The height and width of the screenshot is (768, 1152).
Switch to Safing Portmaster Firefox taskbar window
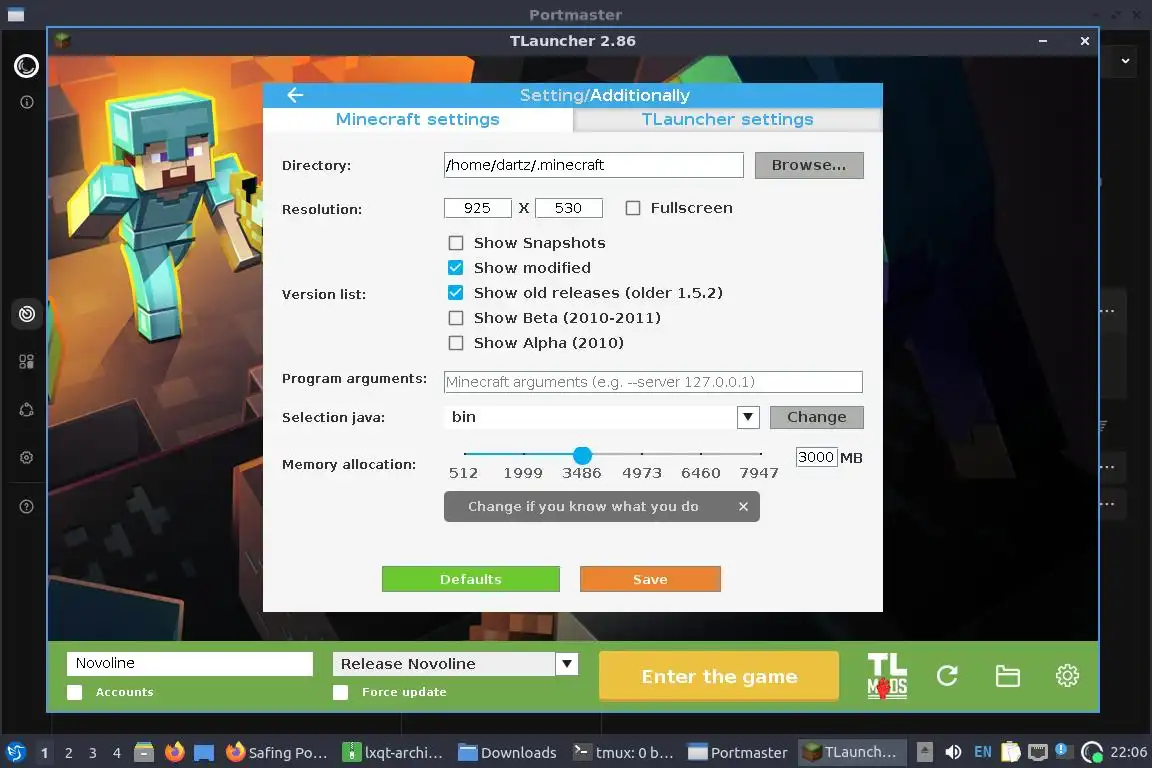pyautogui.click(x=276, y=752)
